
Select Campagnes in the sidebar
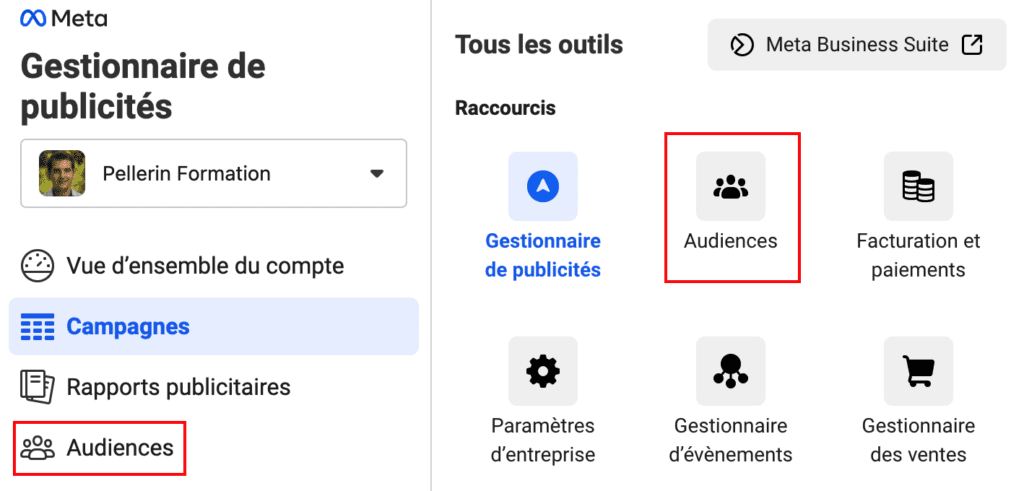[x=128, y=327]
